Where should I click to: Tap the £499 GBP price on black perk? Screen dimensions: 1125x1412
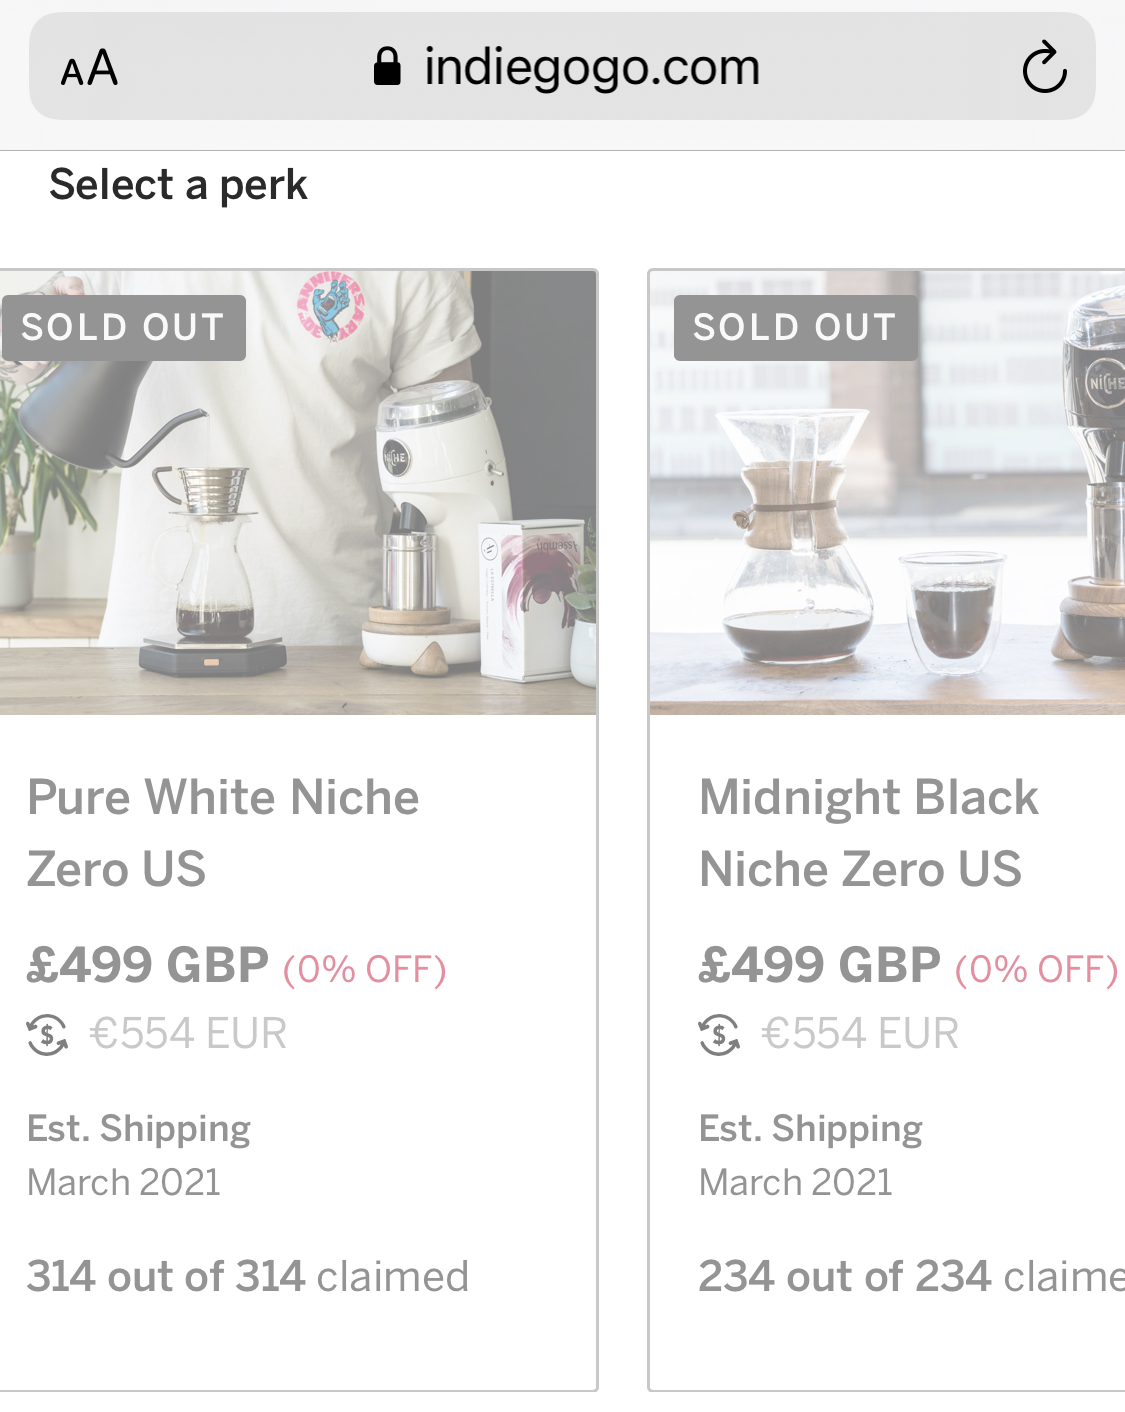[820, 965]
